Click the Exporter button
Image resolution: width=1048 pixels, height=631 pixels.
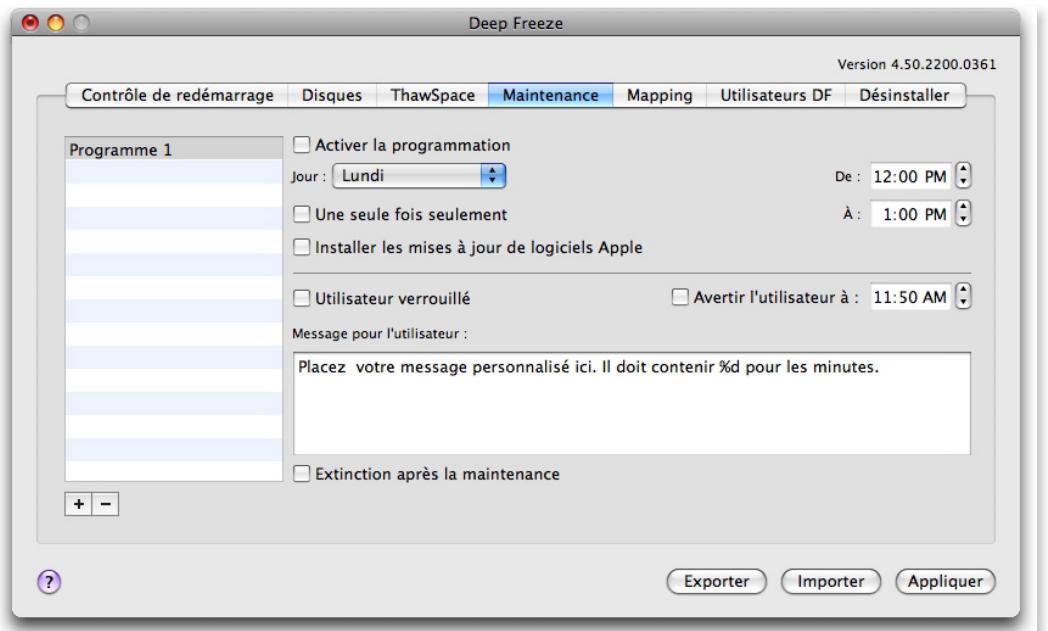click(716, 582)
